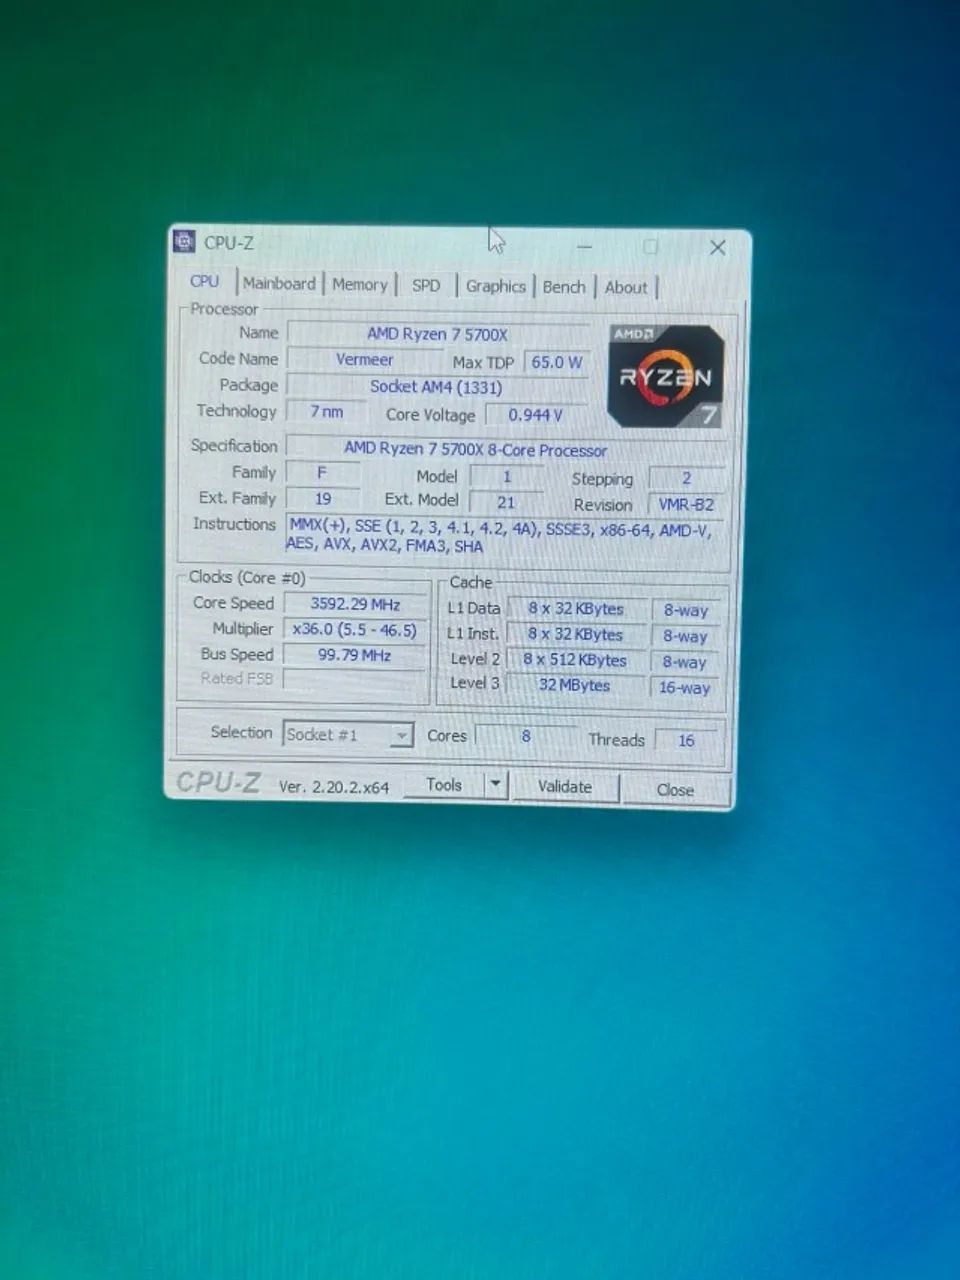Click the empty Rated FSB field

tap(355, 680)
